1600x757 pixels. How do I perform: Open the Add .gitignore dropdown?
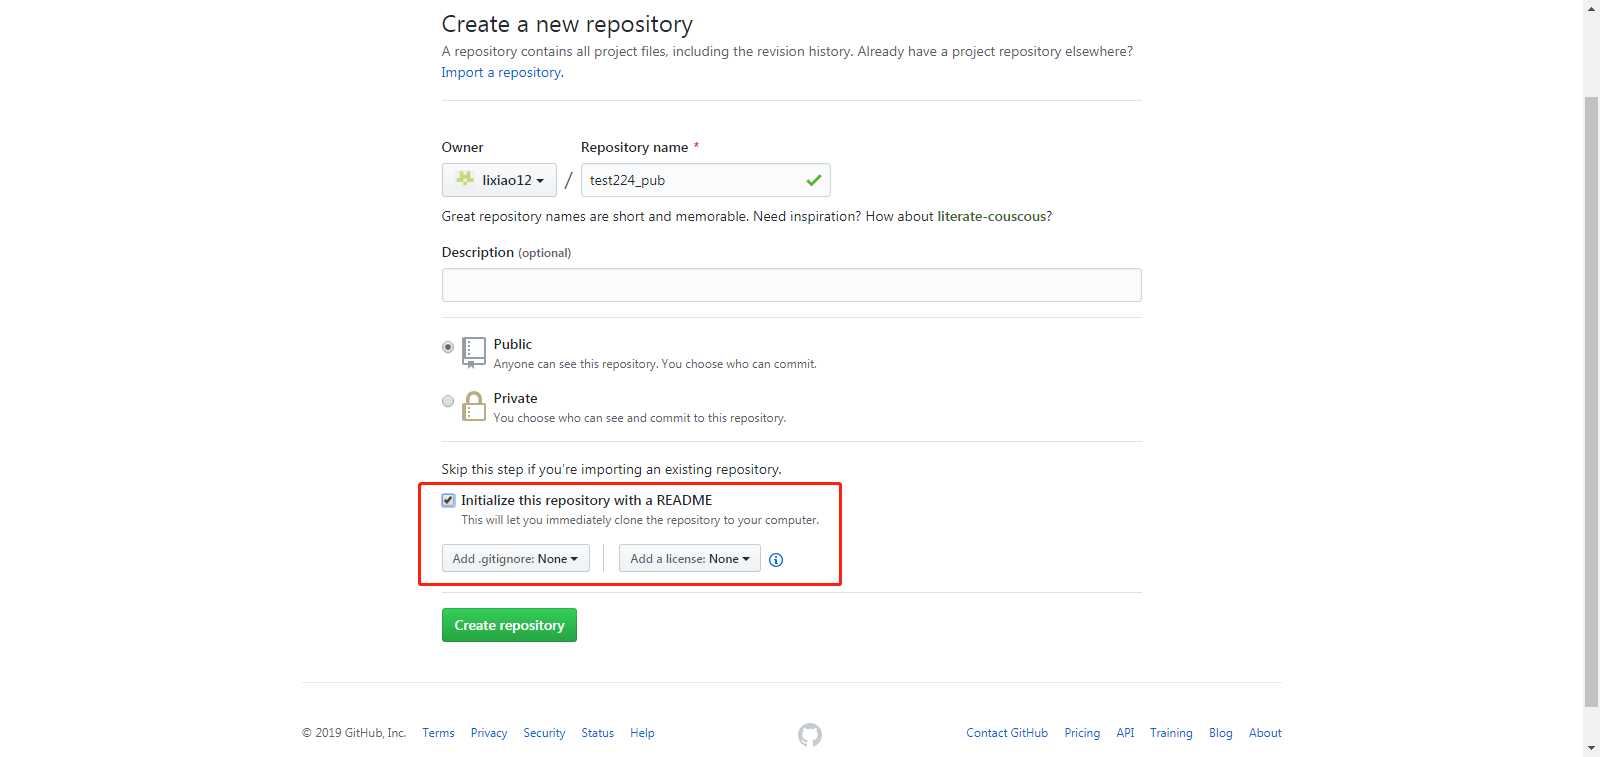pos(516,558)
